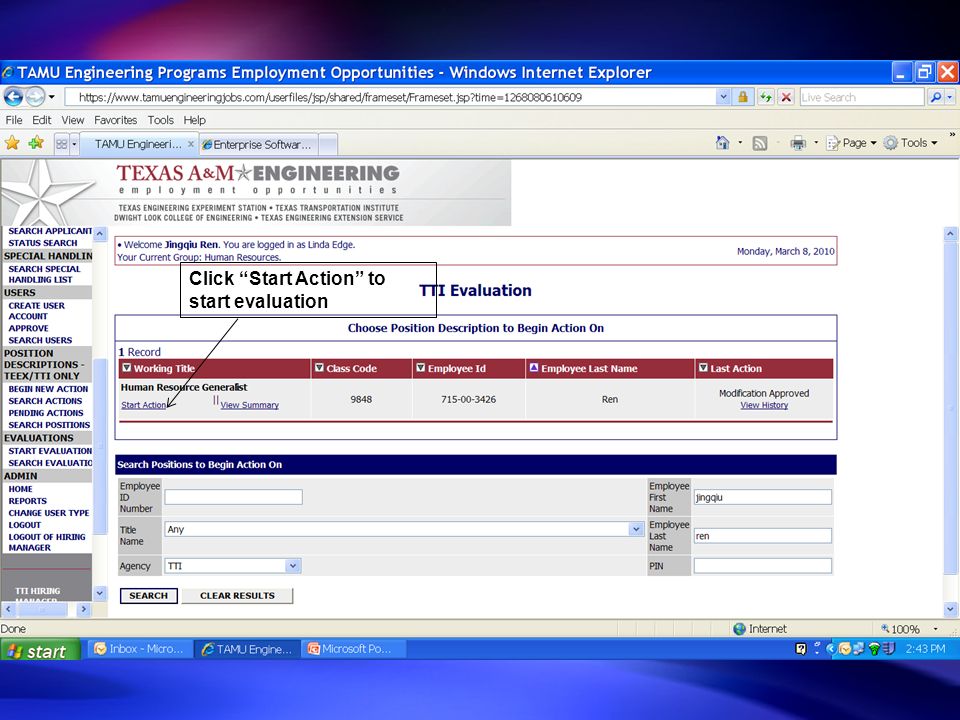Click the PIN input field
The width and height of the screenshot is (960, 720).
click(x=763, y=566)
